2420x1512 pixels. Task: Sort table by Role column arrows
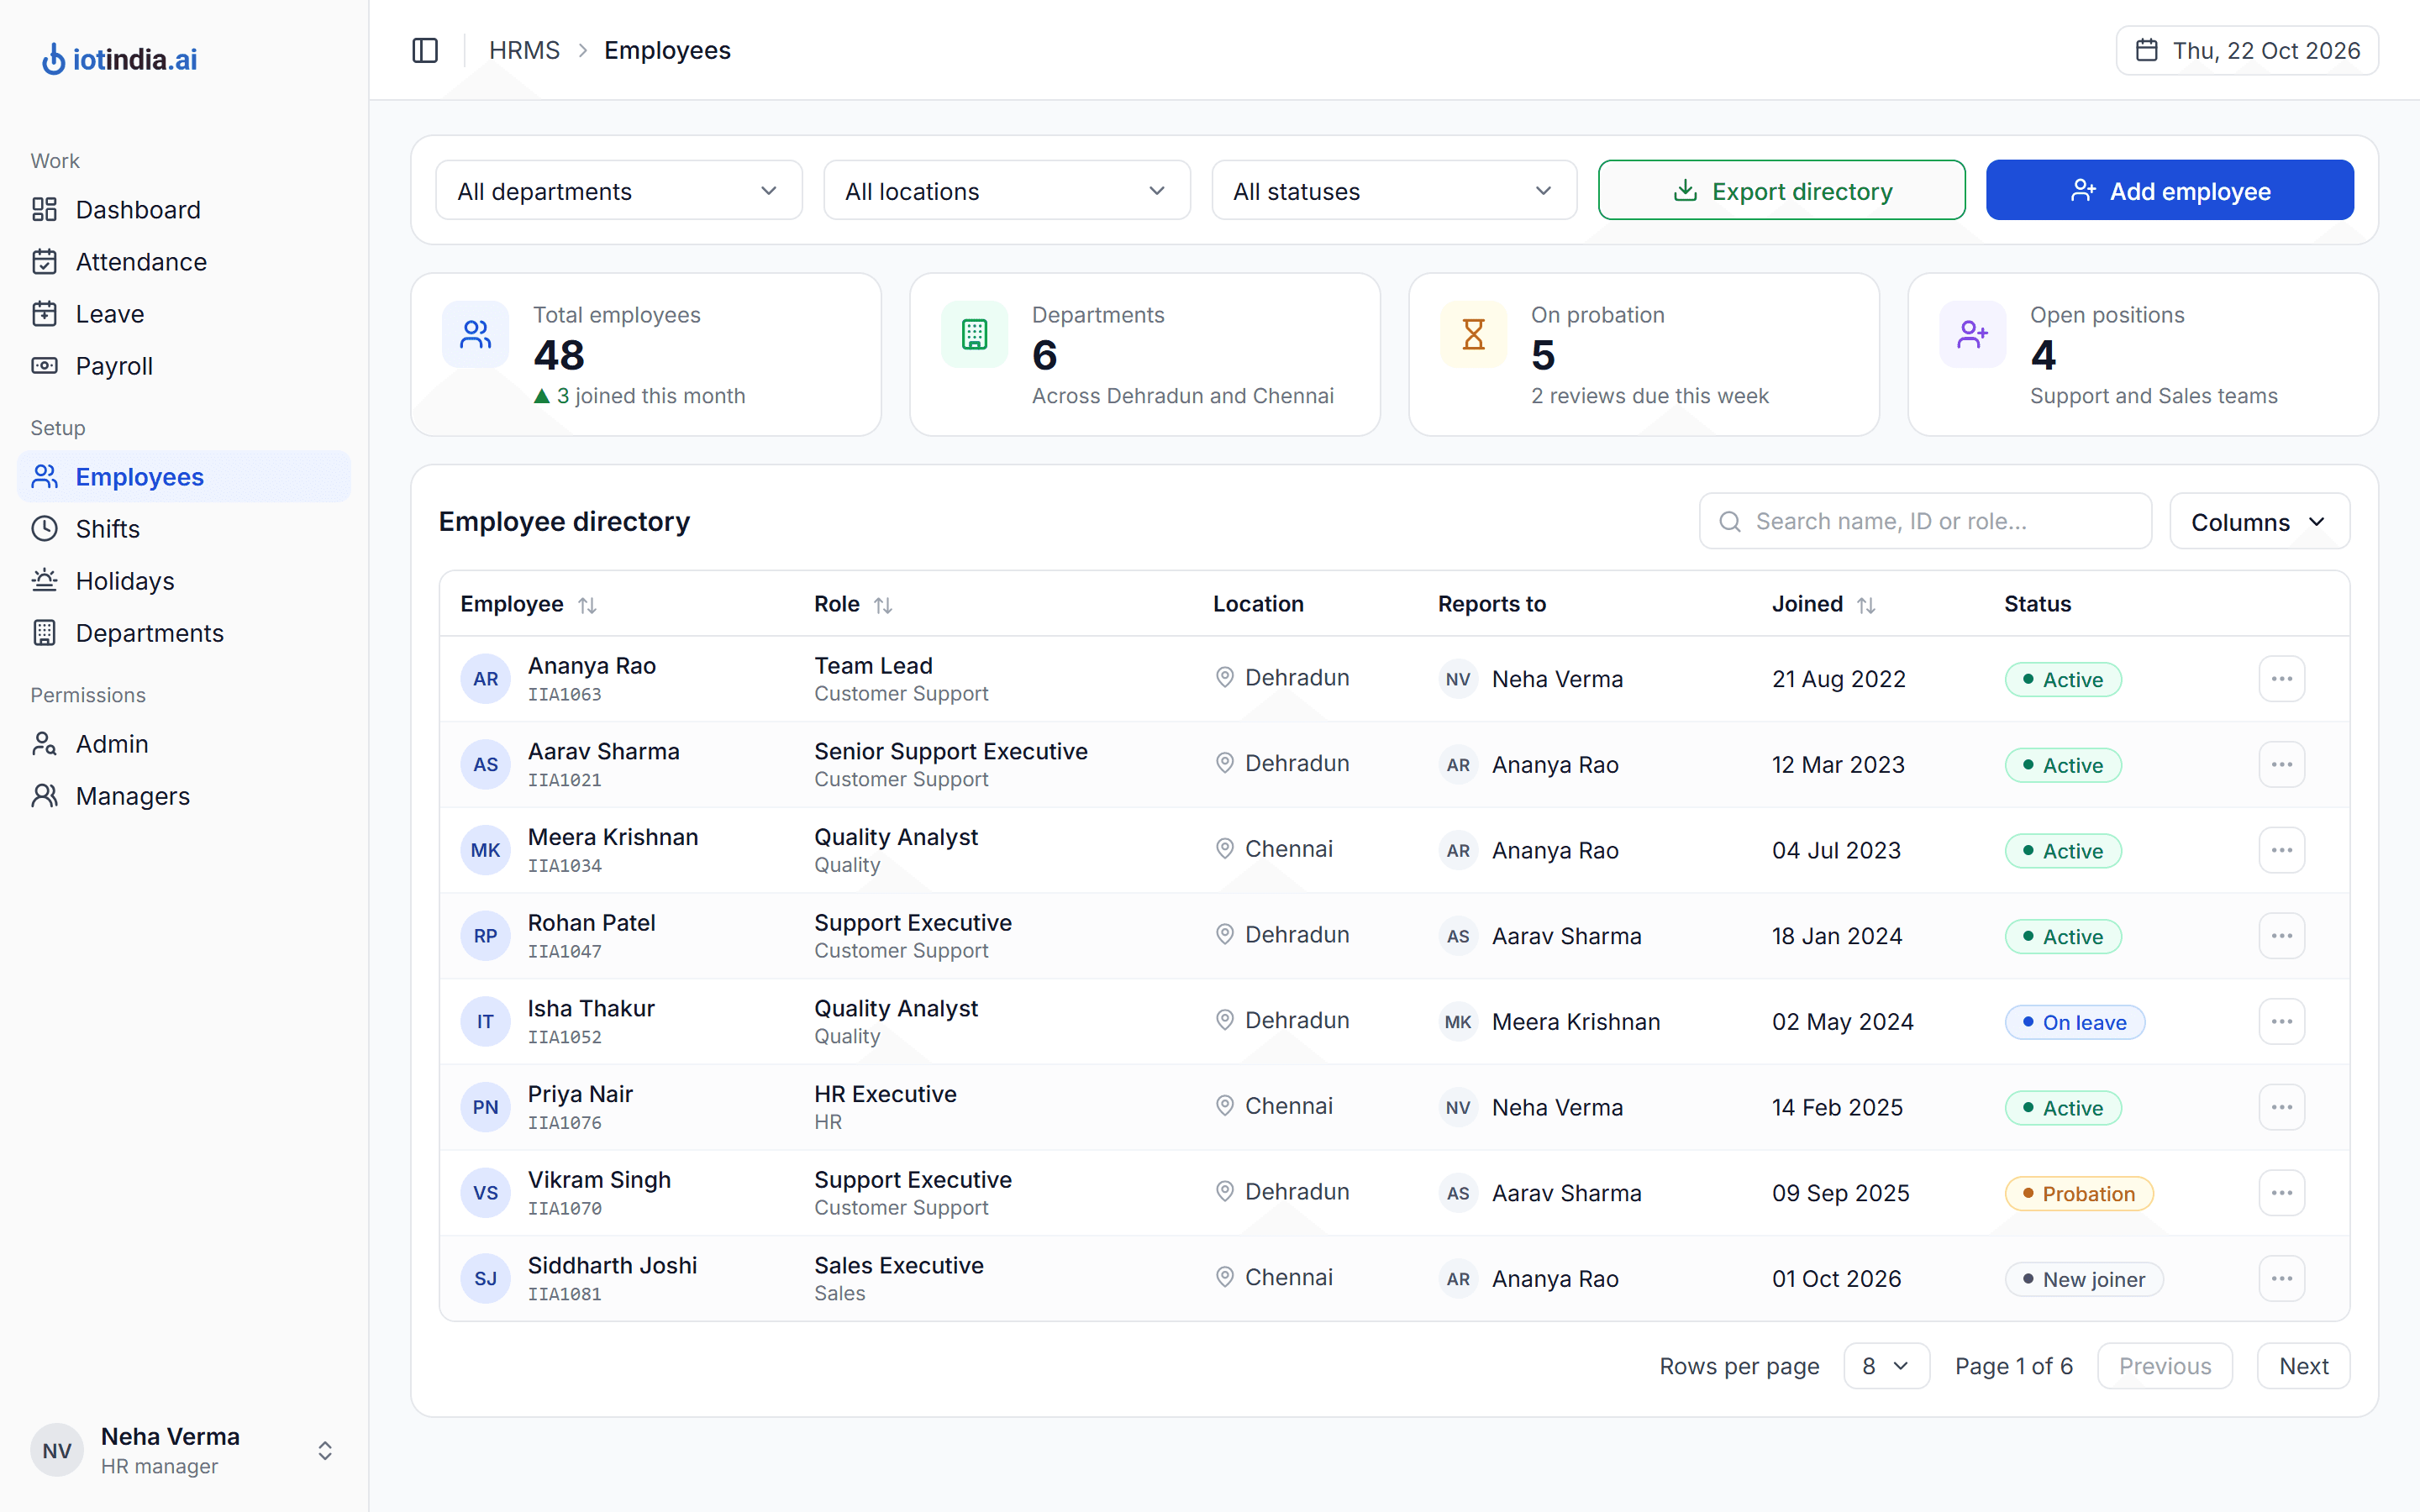tap(883, 605)
